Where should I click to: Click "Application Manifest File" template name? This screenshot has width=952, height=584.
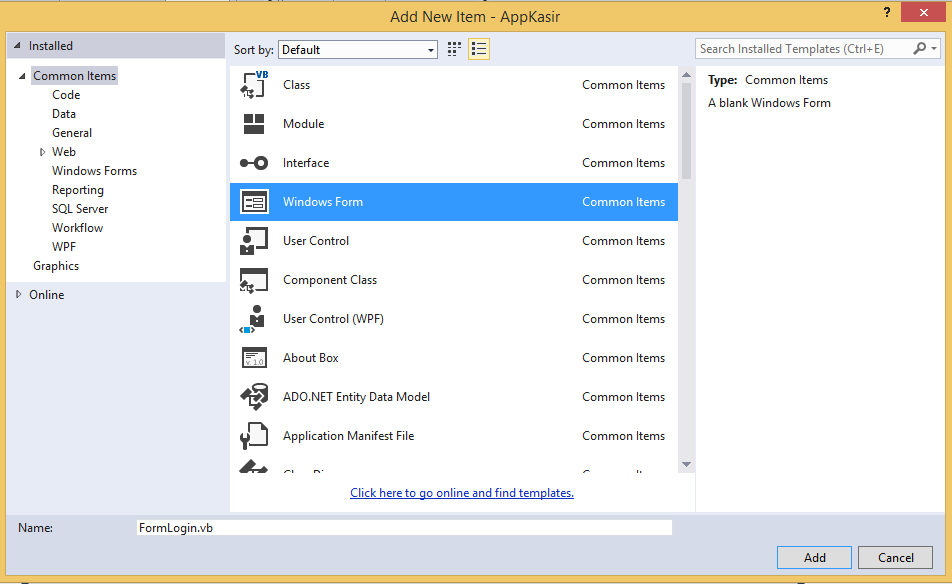(x=348, y=436)
